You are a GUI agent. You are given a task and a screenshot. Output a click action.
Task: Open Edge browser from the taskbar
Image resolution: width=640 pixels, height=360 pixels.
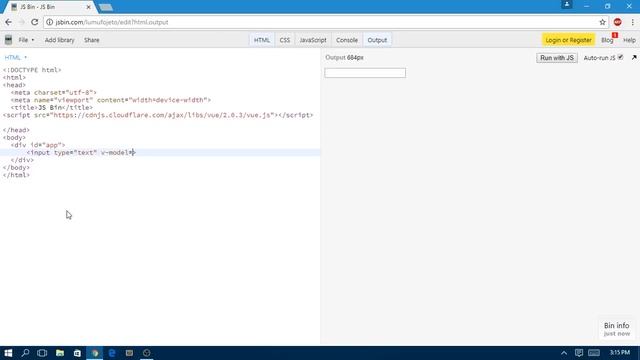click(x=112, y=353)
